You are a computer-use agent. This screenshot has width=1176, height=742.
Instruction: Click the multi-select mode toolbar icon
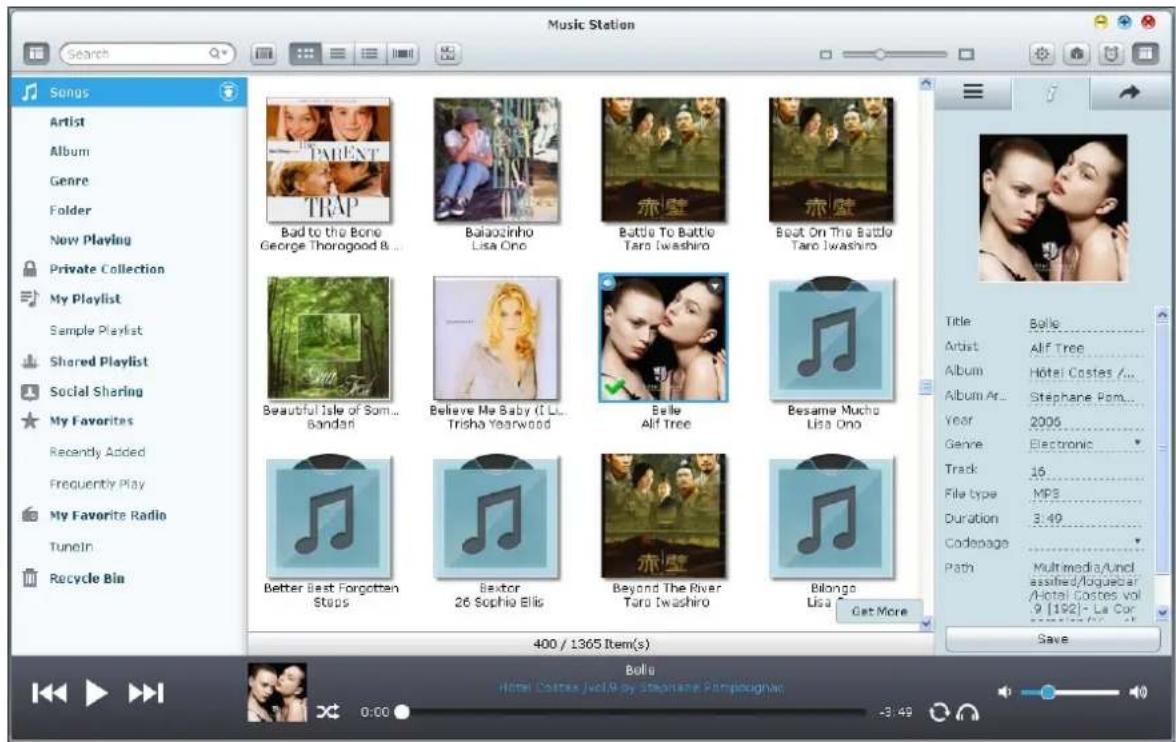(448, 53)
